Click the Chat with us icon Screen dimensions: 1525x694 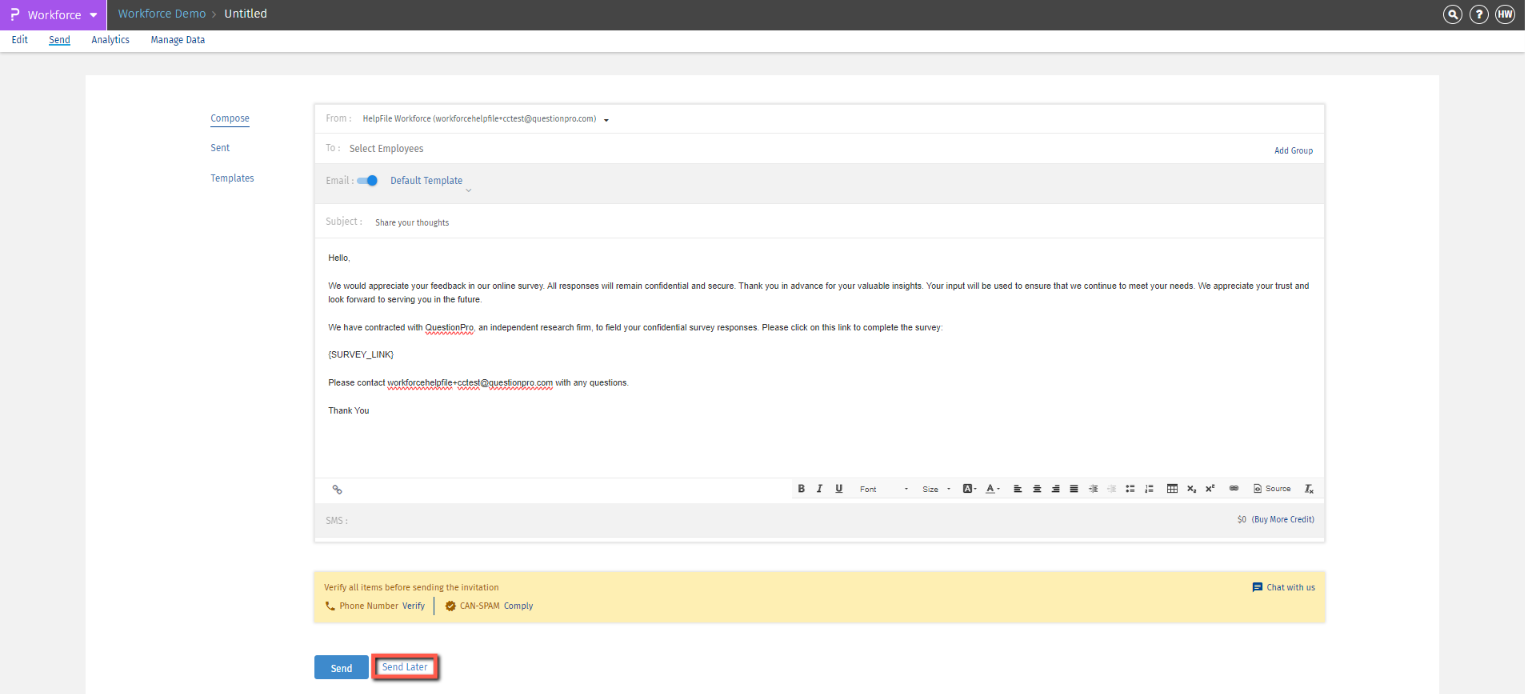pos(1257,587)
